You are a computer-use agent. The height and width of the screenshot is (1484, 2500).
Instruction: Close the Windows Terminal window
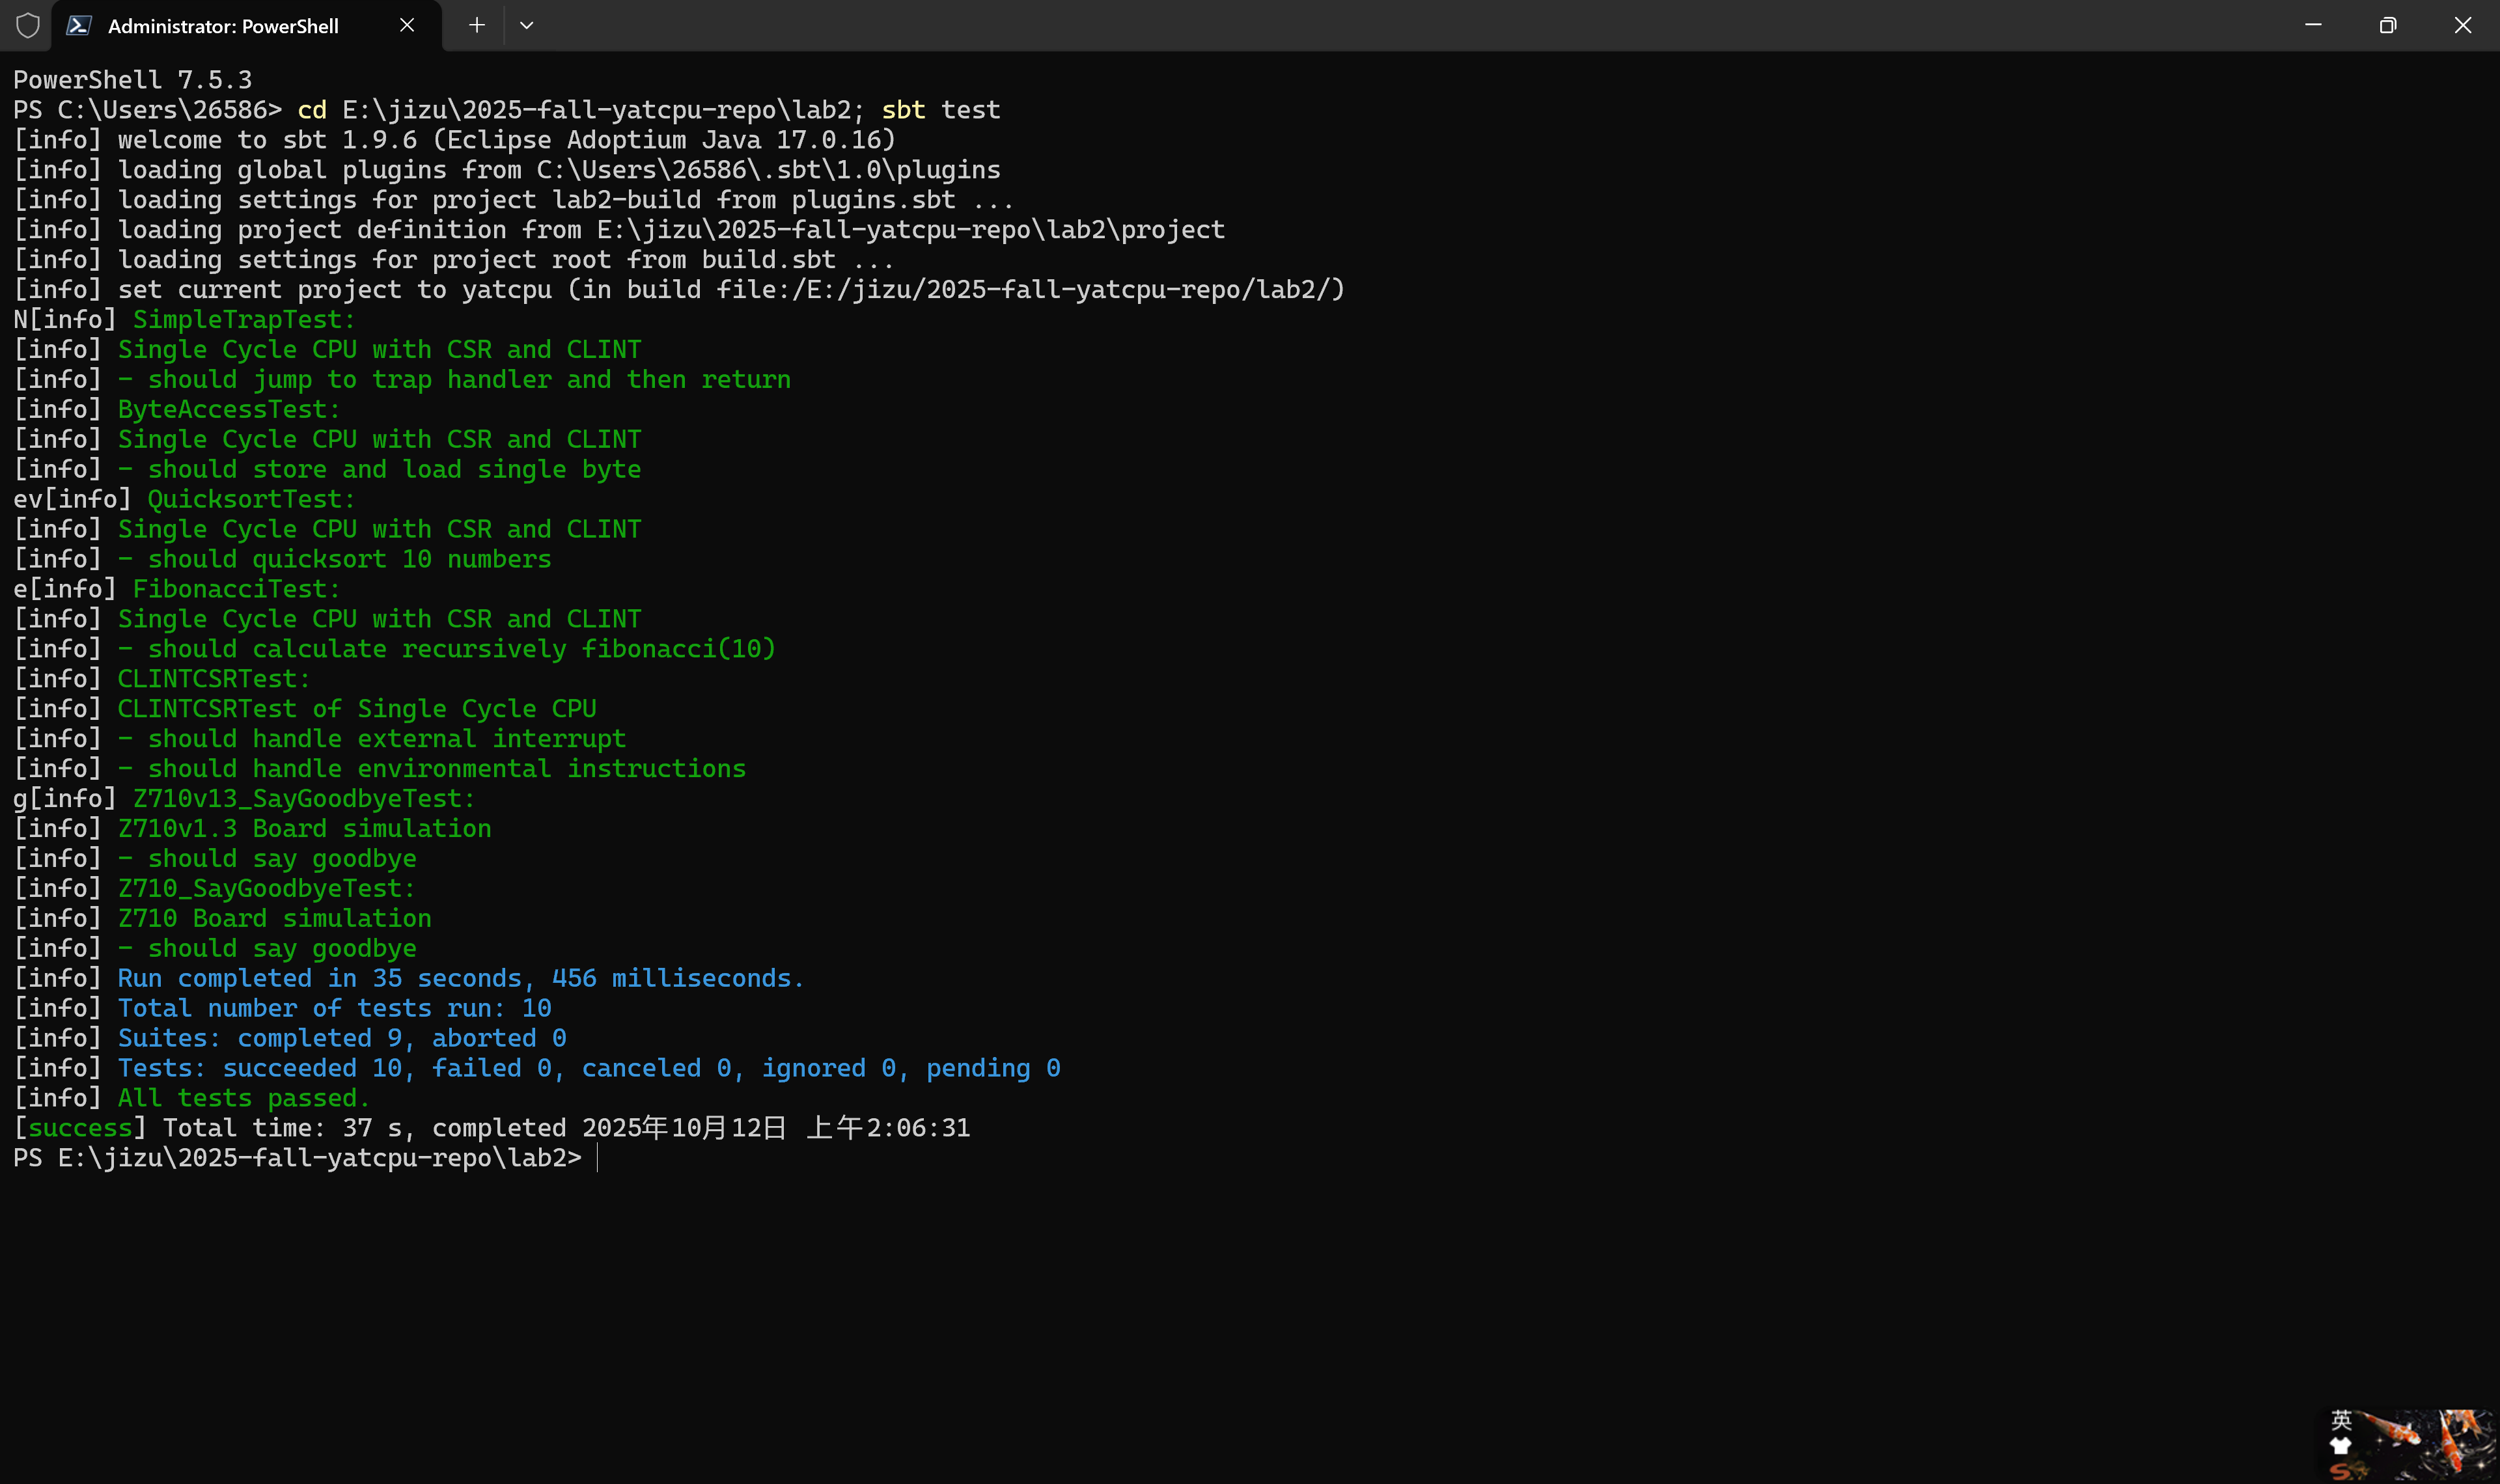pos(2462,26)
